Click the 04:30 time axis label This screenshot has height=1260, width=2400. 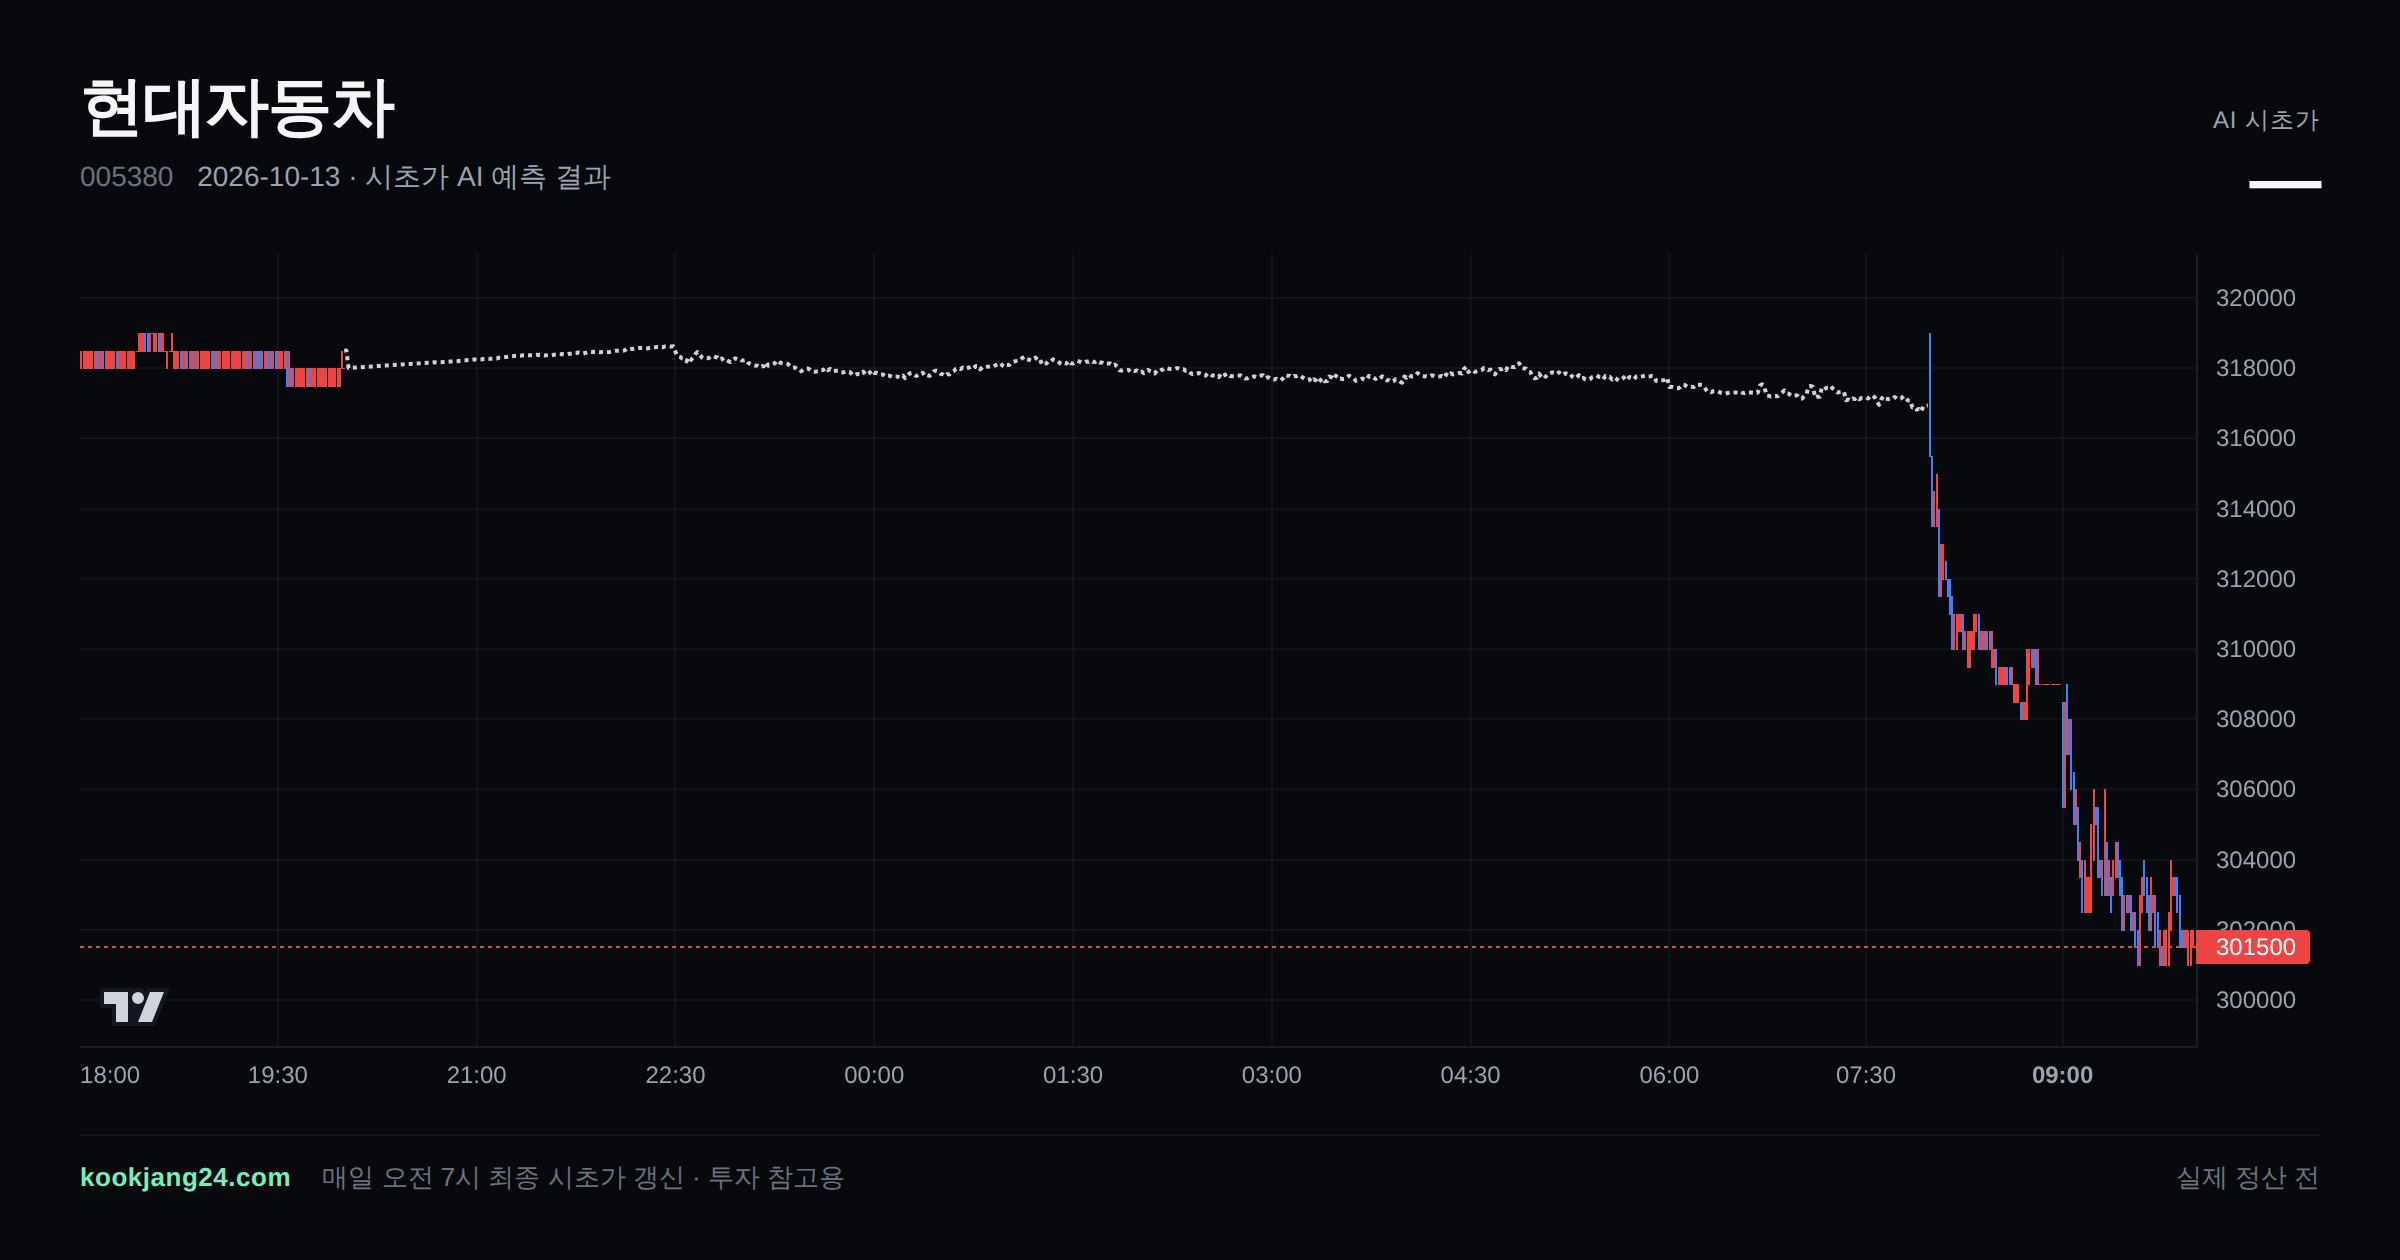[x=1470, y=1075]
